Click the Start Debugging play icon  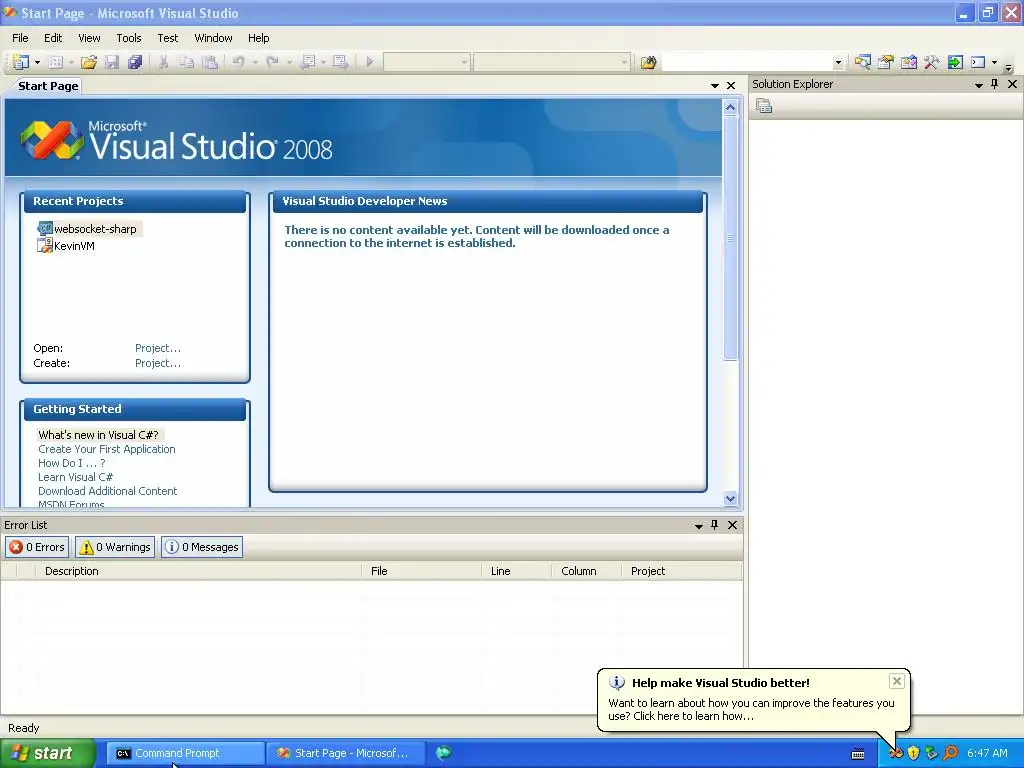point(370,62)
